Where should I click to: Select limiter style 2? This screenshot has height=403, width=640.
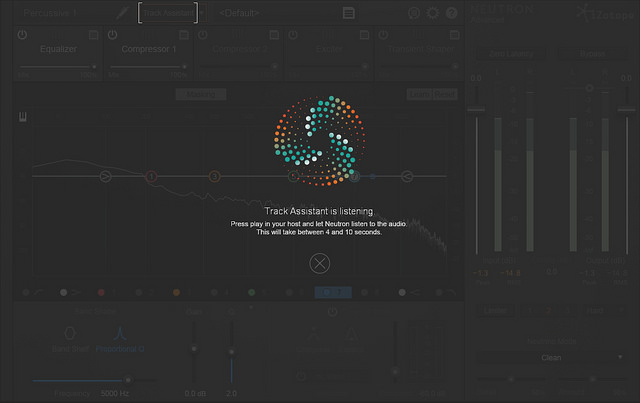pyautogui.click(x=549, y=310)
